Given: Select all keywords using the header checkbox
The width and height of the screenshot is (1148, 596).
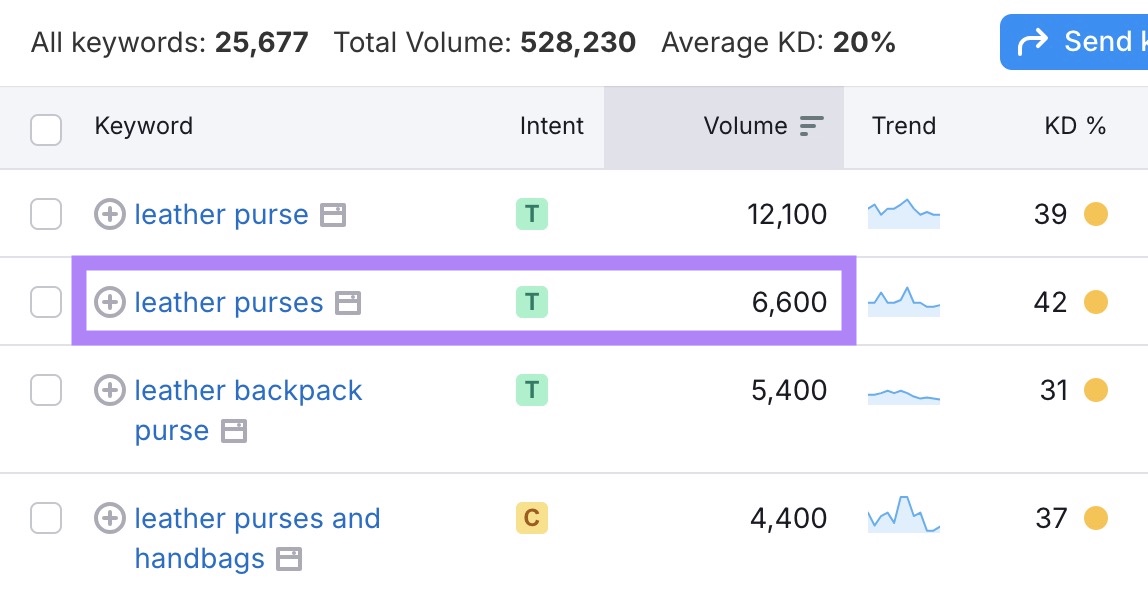Looking at the screenshot, I should point(46,126).
